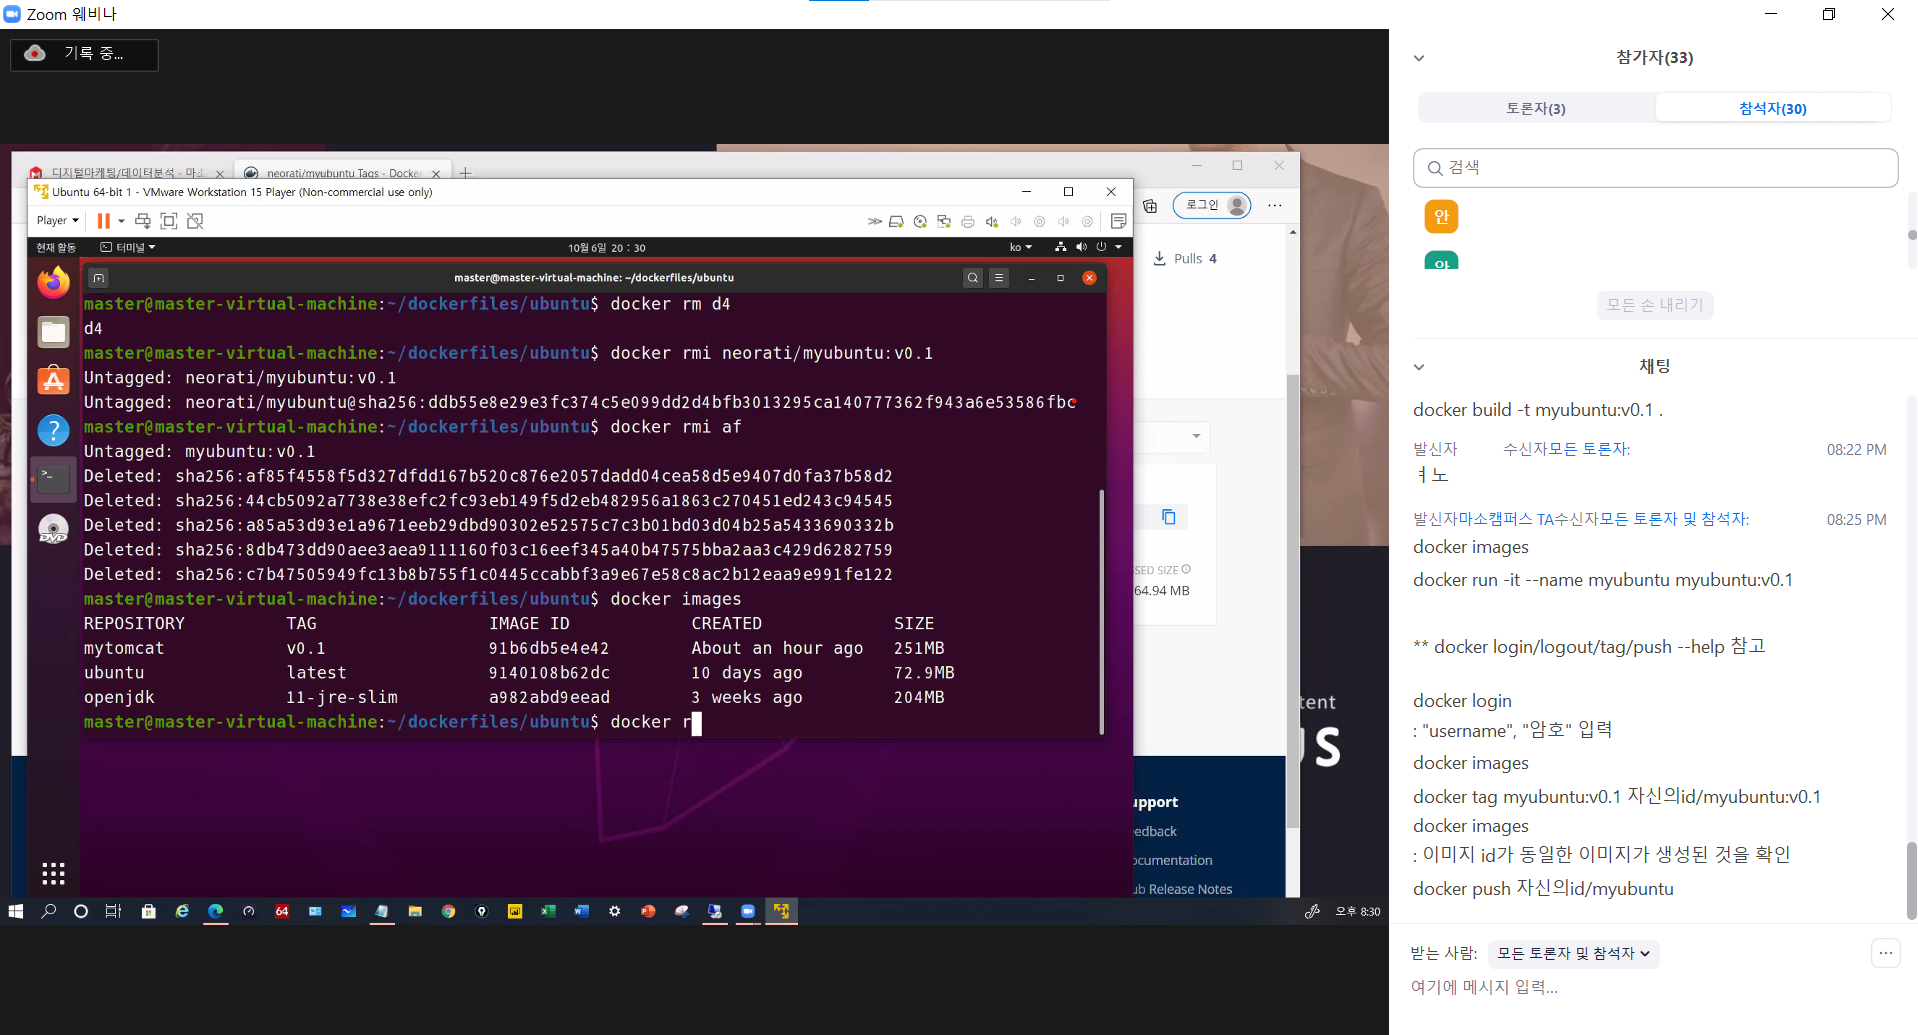Open the terminal hamburger menu

click(x=999, y=278)
